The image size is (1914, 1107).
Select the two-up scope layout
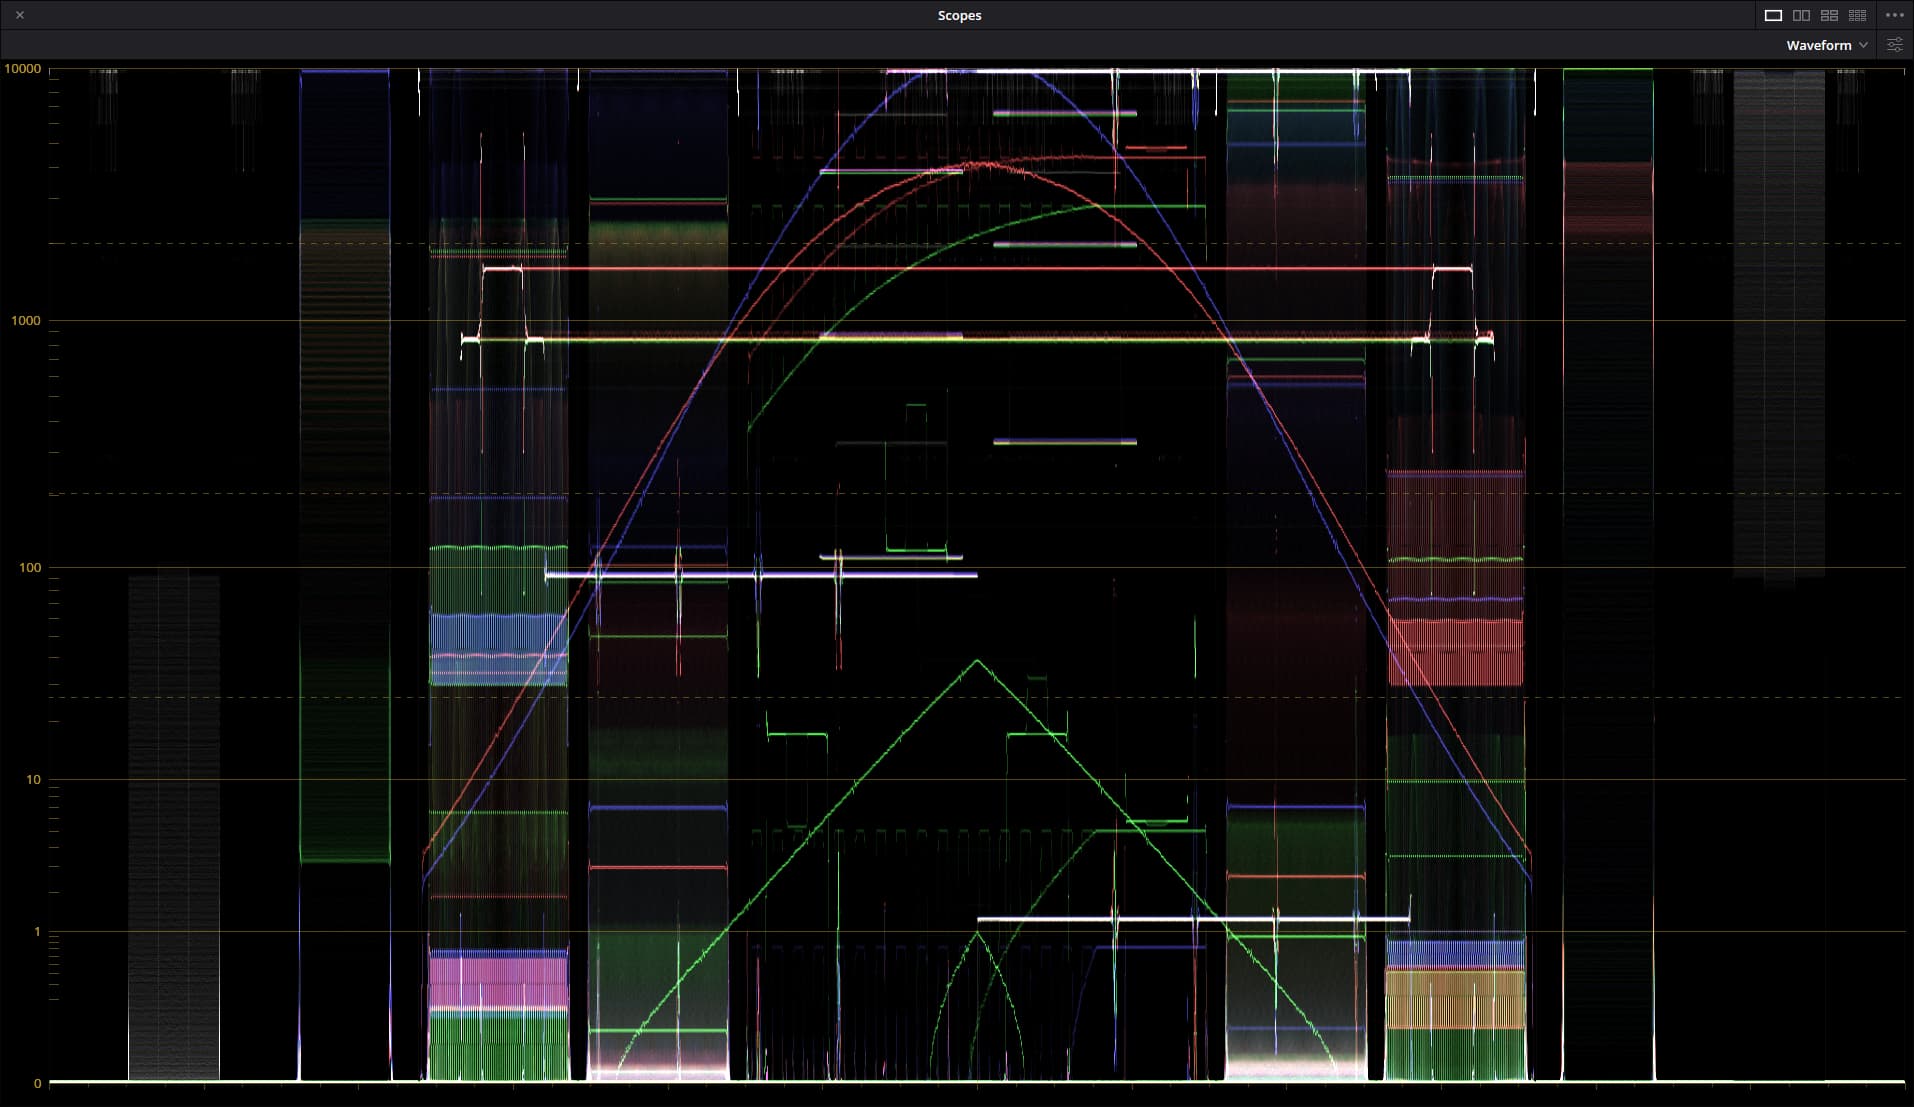pyautogui.click(x=1801, y=15)
